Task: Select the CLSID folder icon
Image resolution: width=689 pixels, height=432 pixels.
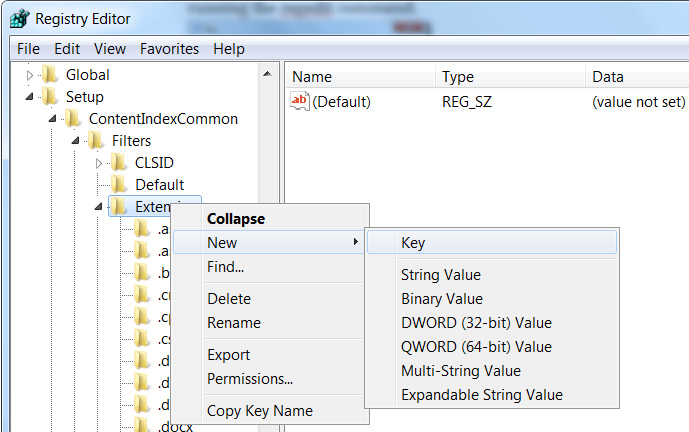Action: 119,163
